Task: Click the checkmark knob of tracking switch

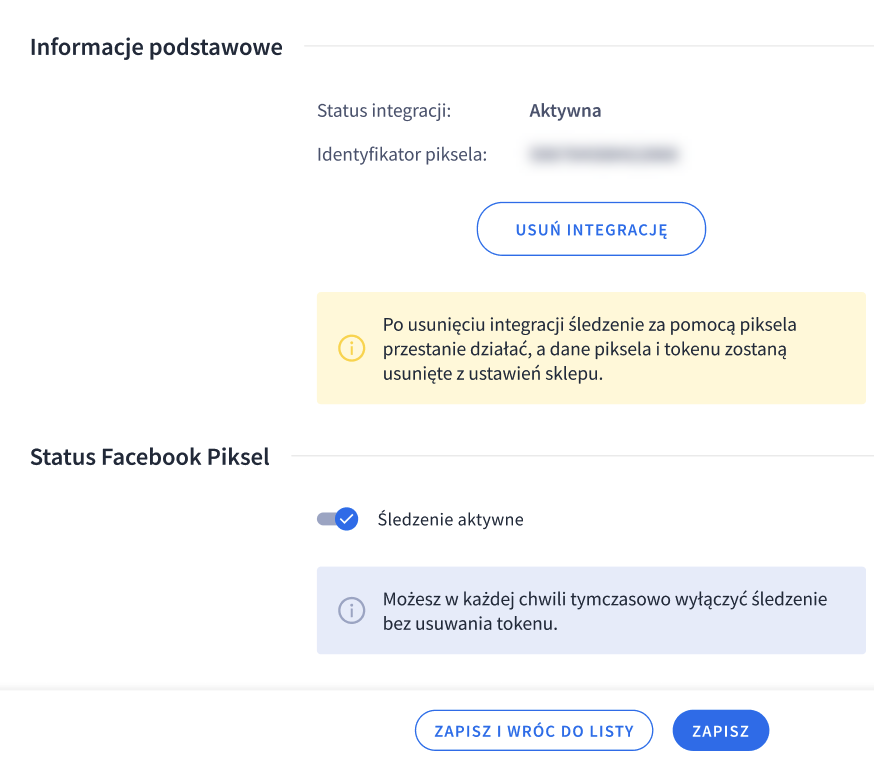Action: [x=346, y=519]
